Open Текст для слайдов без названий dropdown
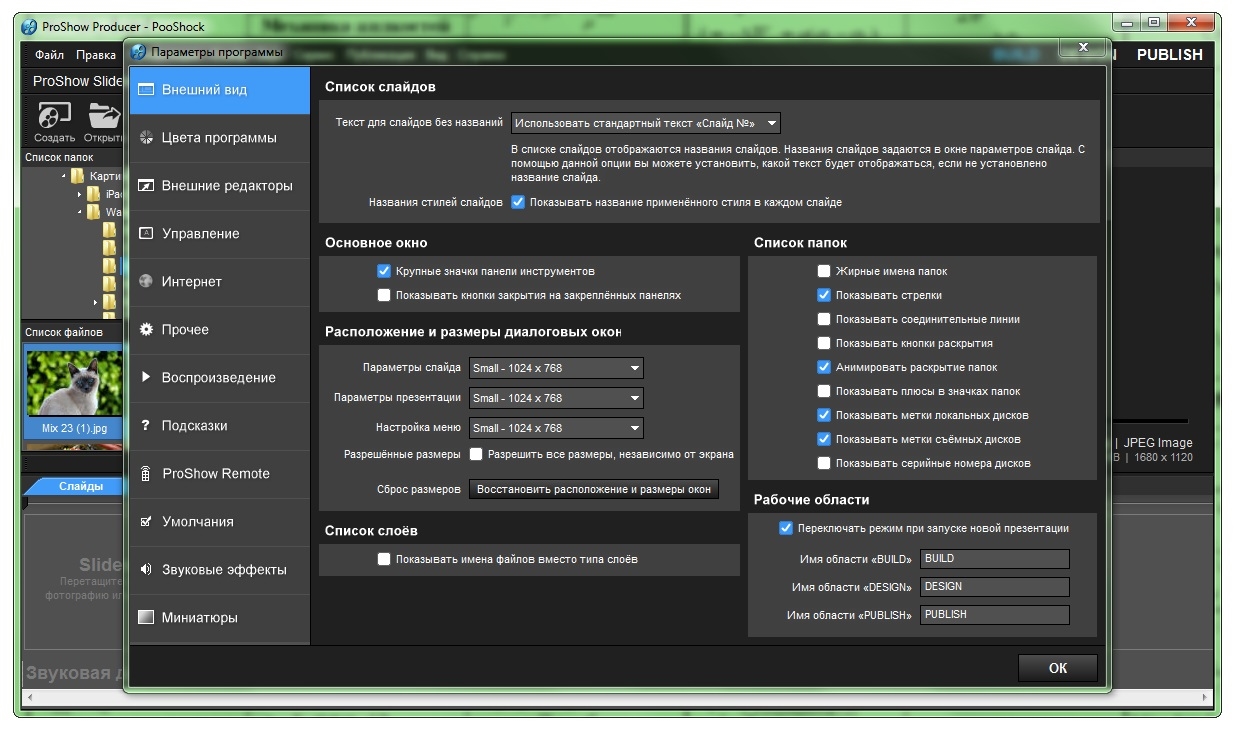 point(645,123)
